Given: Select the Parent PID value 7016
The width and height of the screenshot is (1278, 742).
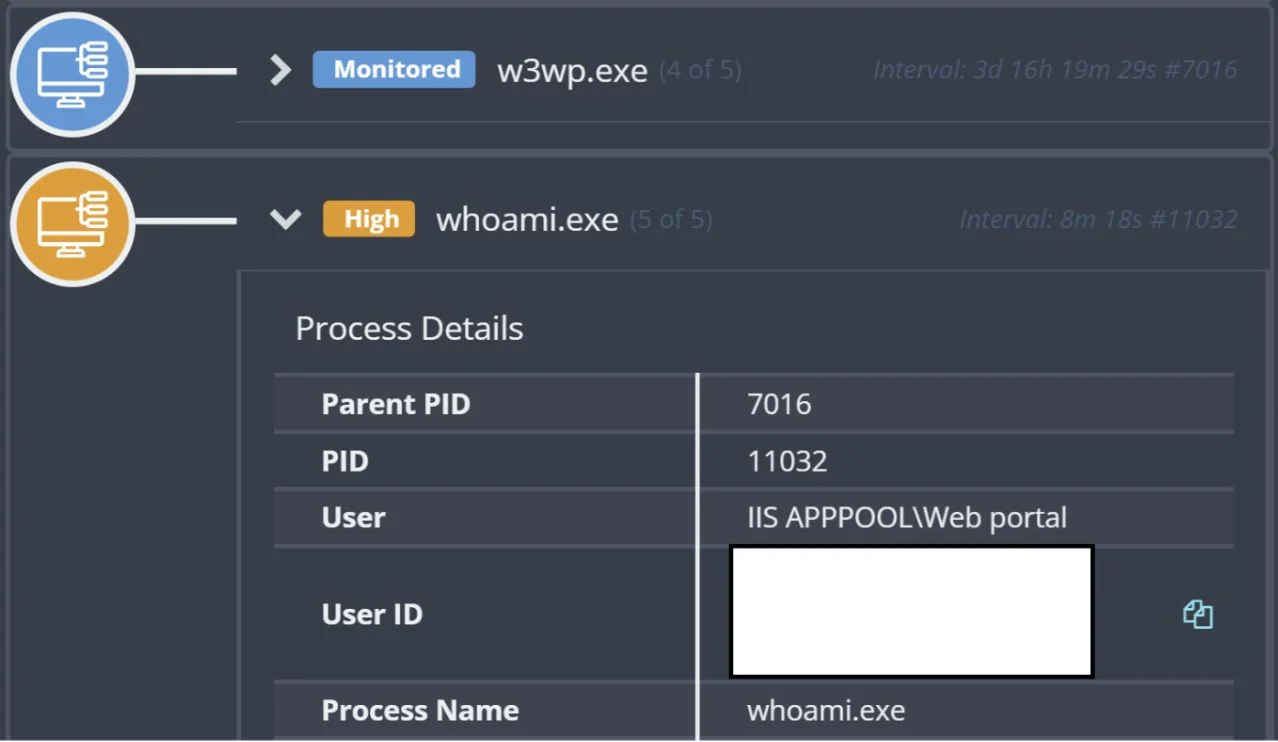Looking at the screenshot, I should [x=780, y=404].
